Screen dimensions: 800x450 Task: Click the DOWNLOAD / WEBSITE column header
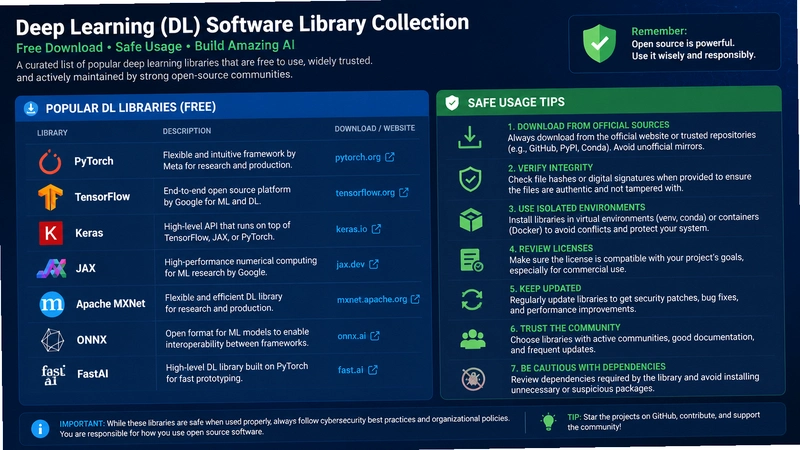(374, 129)
